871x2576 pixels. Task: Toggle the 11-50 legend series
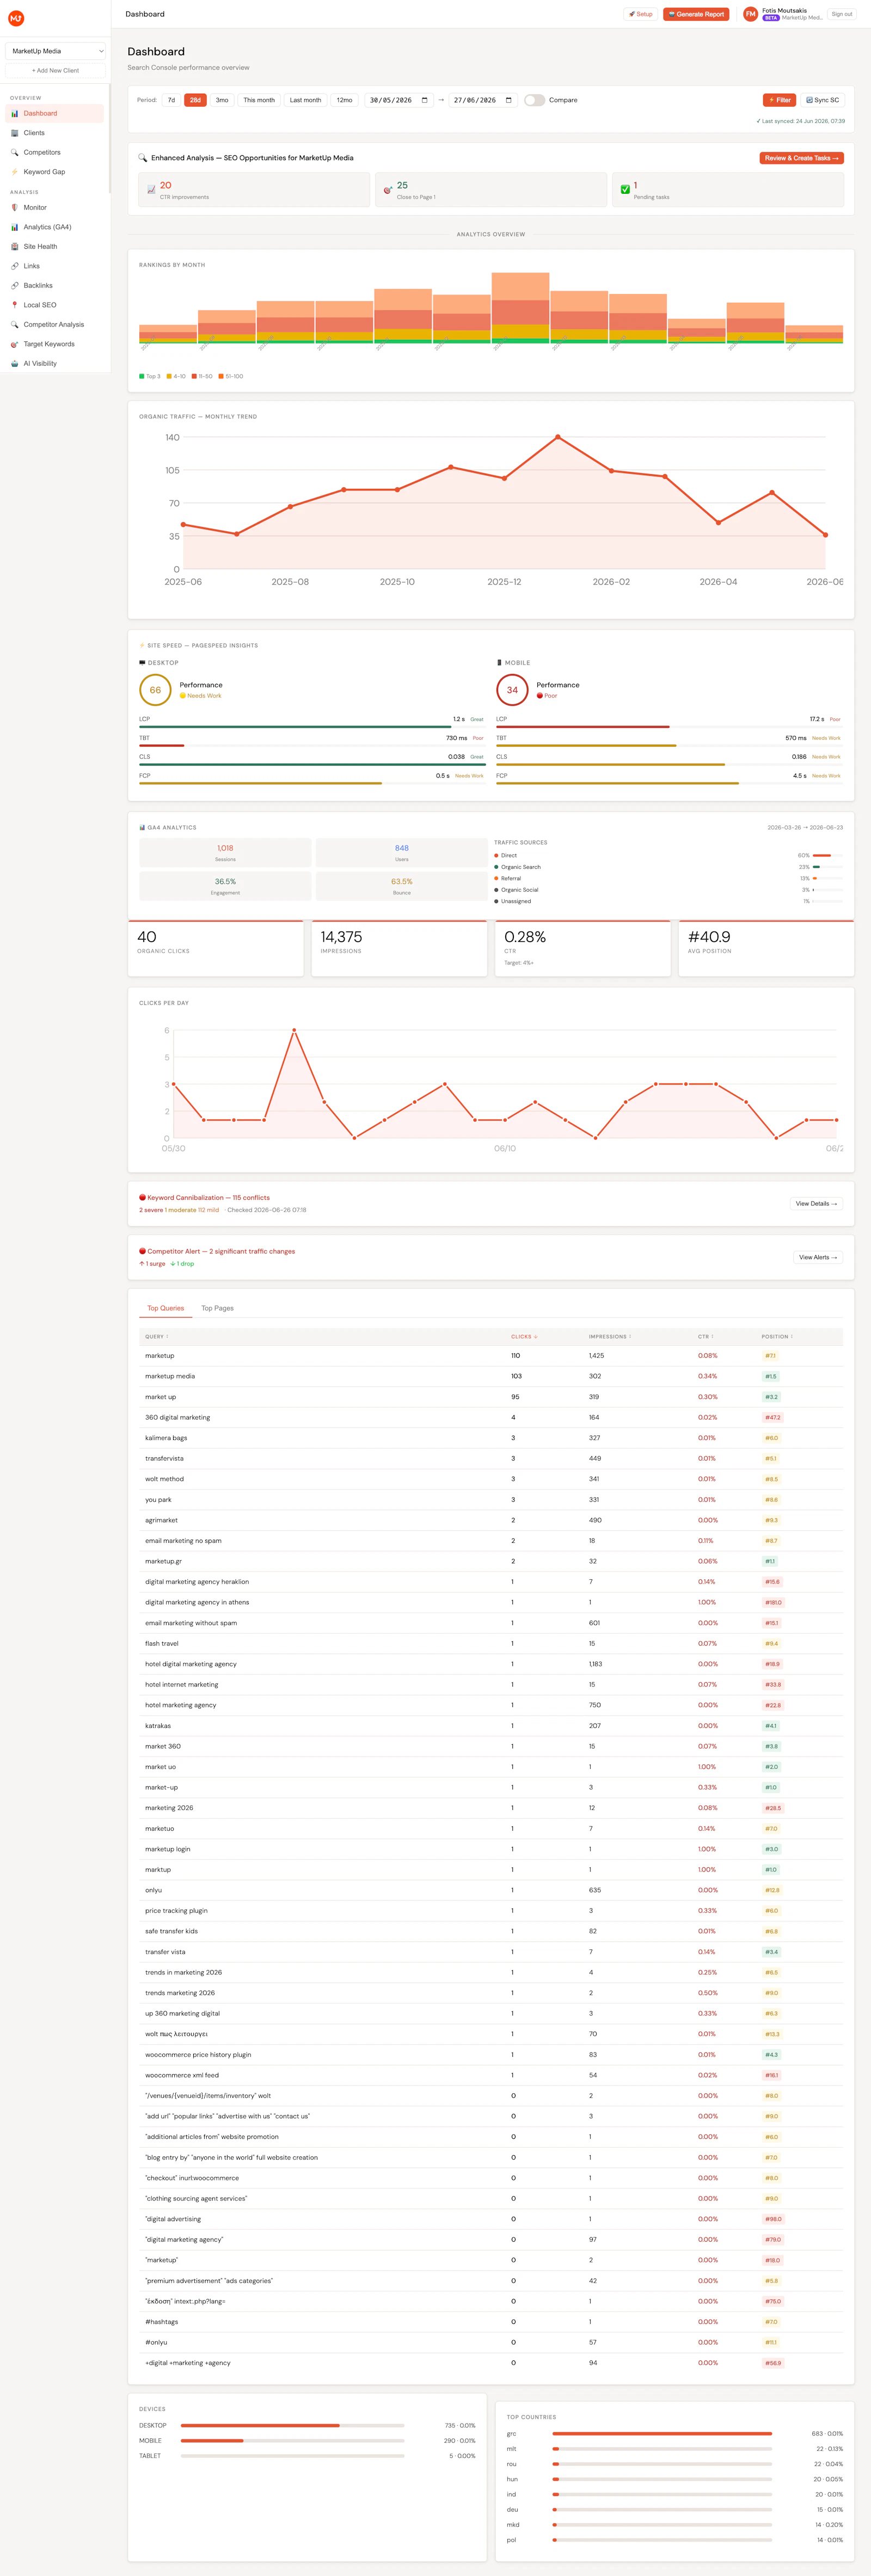pos(202,376)
